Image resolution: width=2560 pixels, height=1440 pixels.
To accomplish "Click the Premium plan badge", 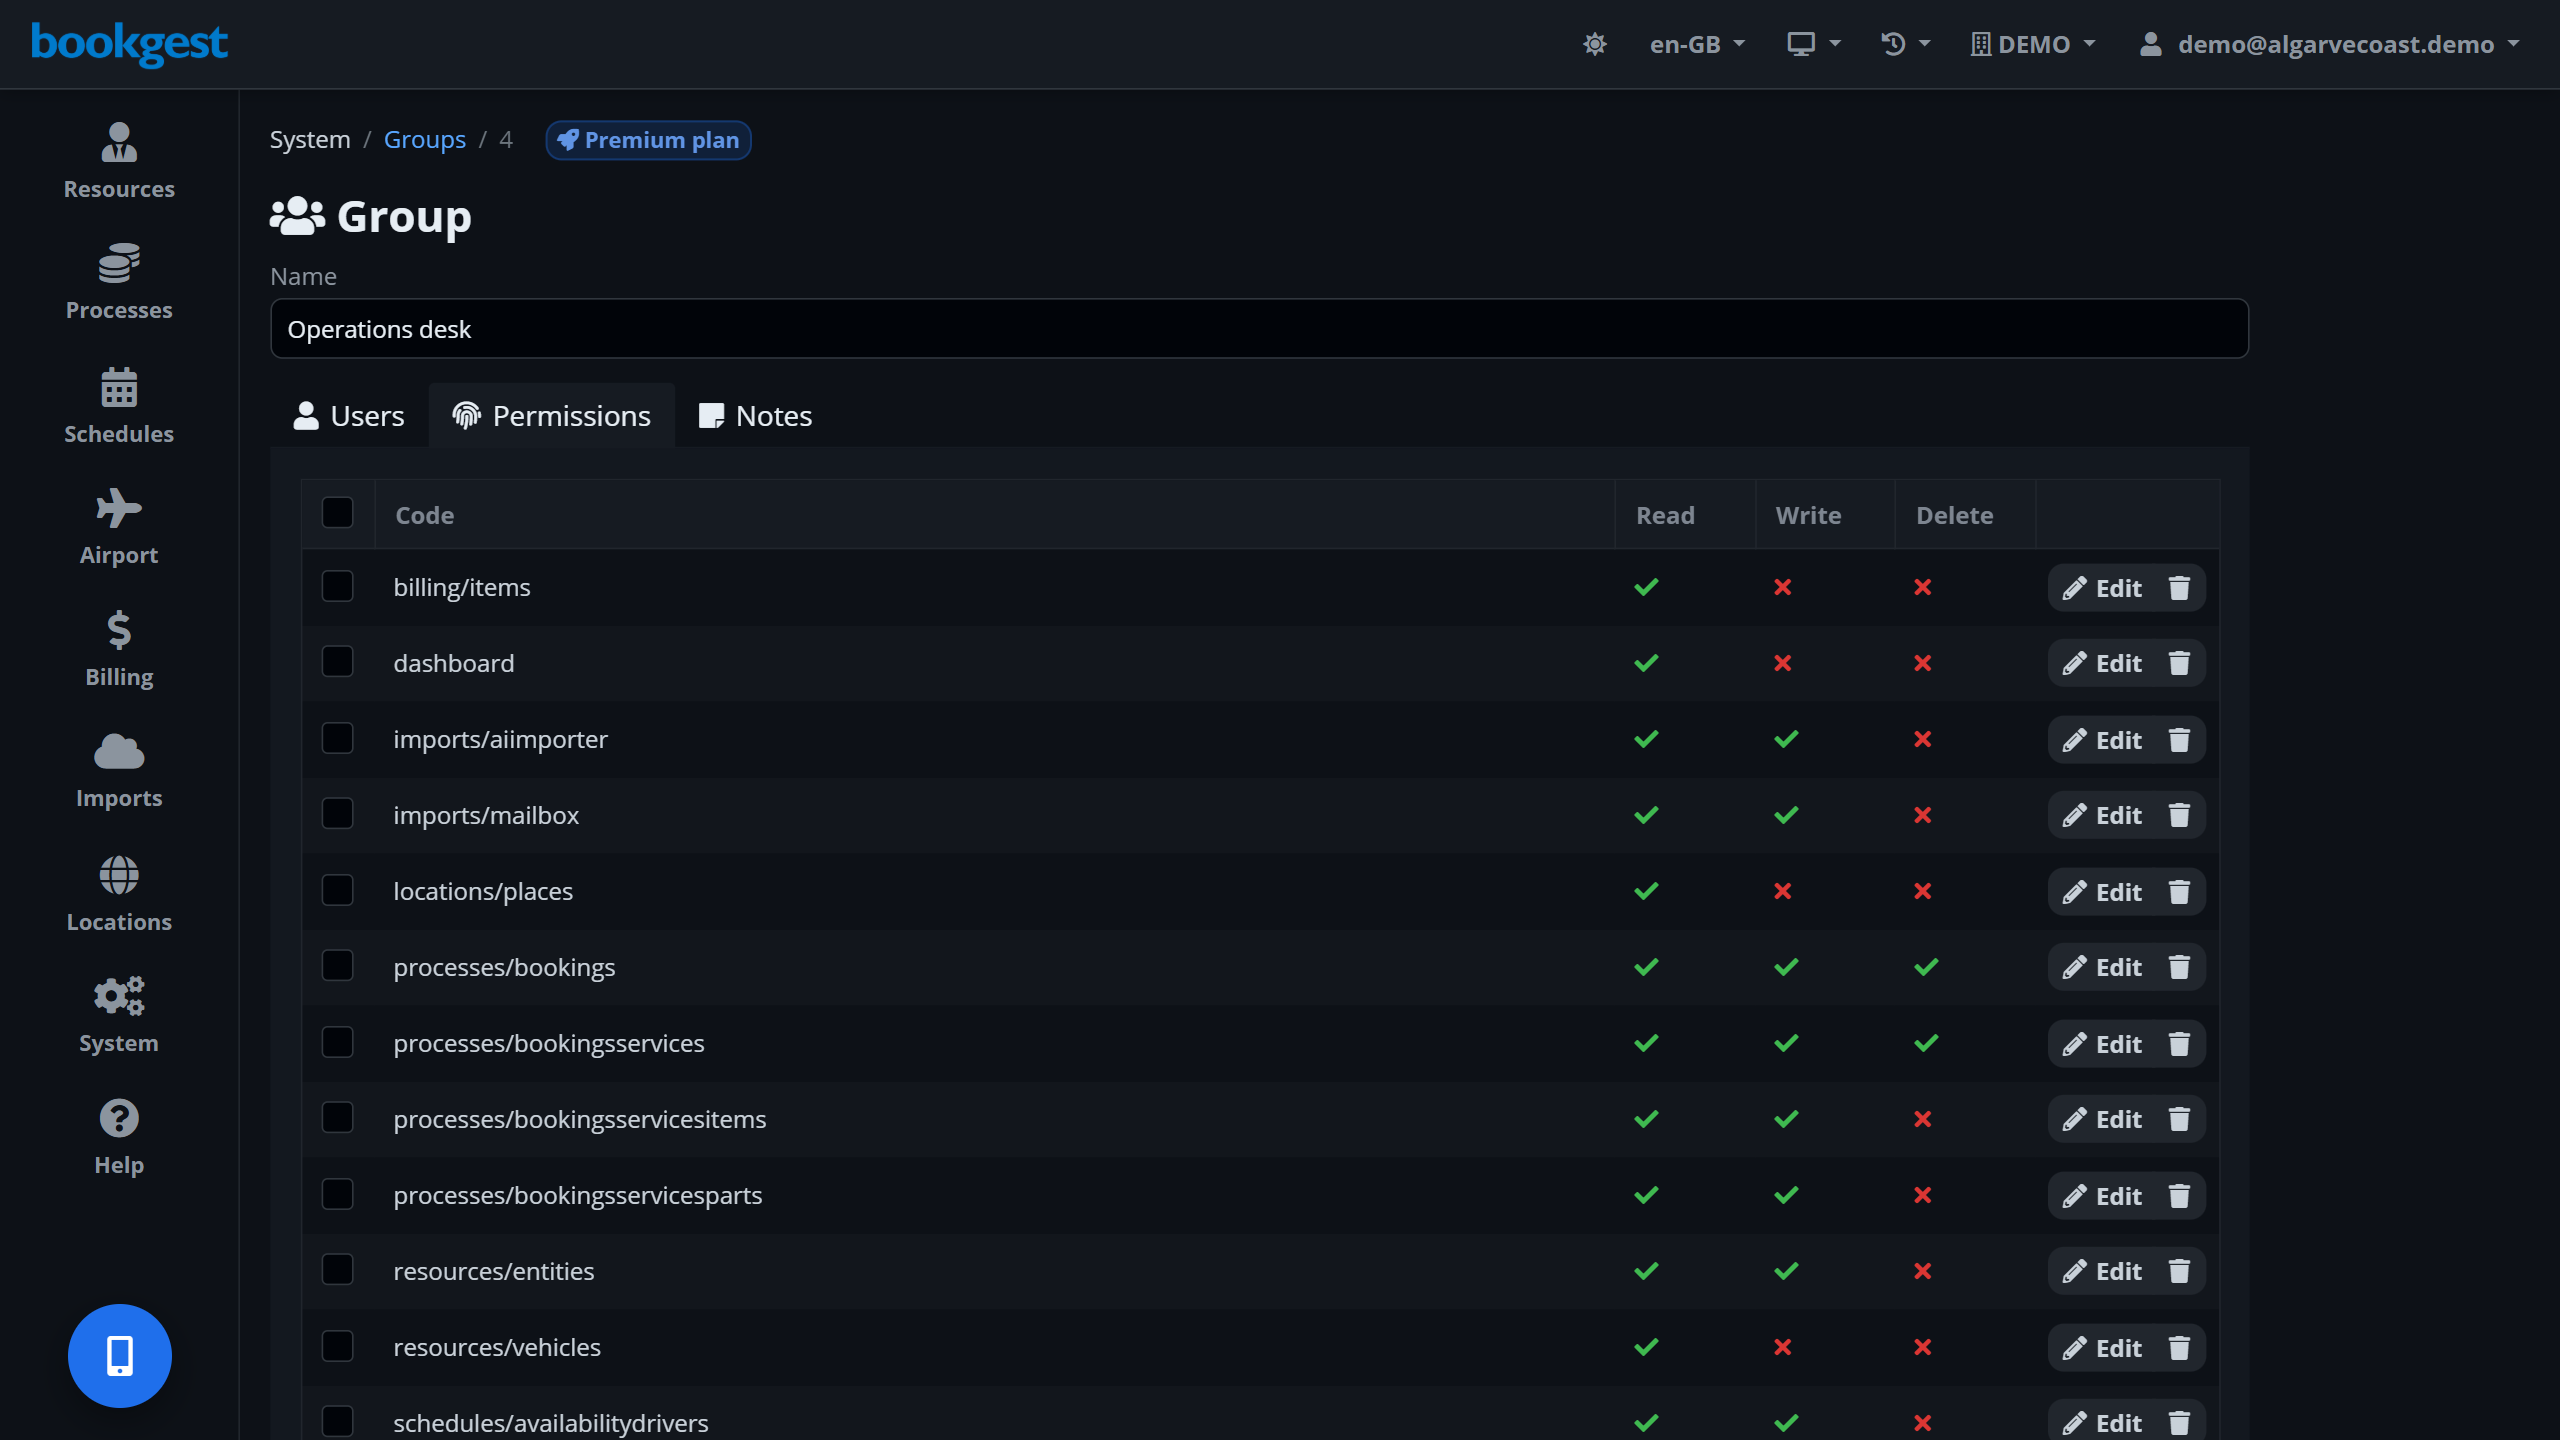I will tap(648, 140).
